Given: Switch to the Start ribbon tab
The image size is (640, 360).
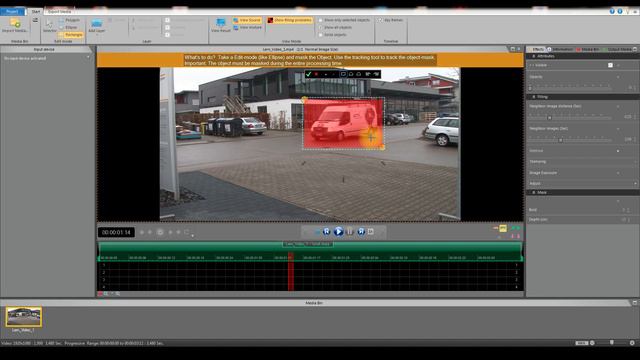Looking at the screenshot, I should [36, 11].
